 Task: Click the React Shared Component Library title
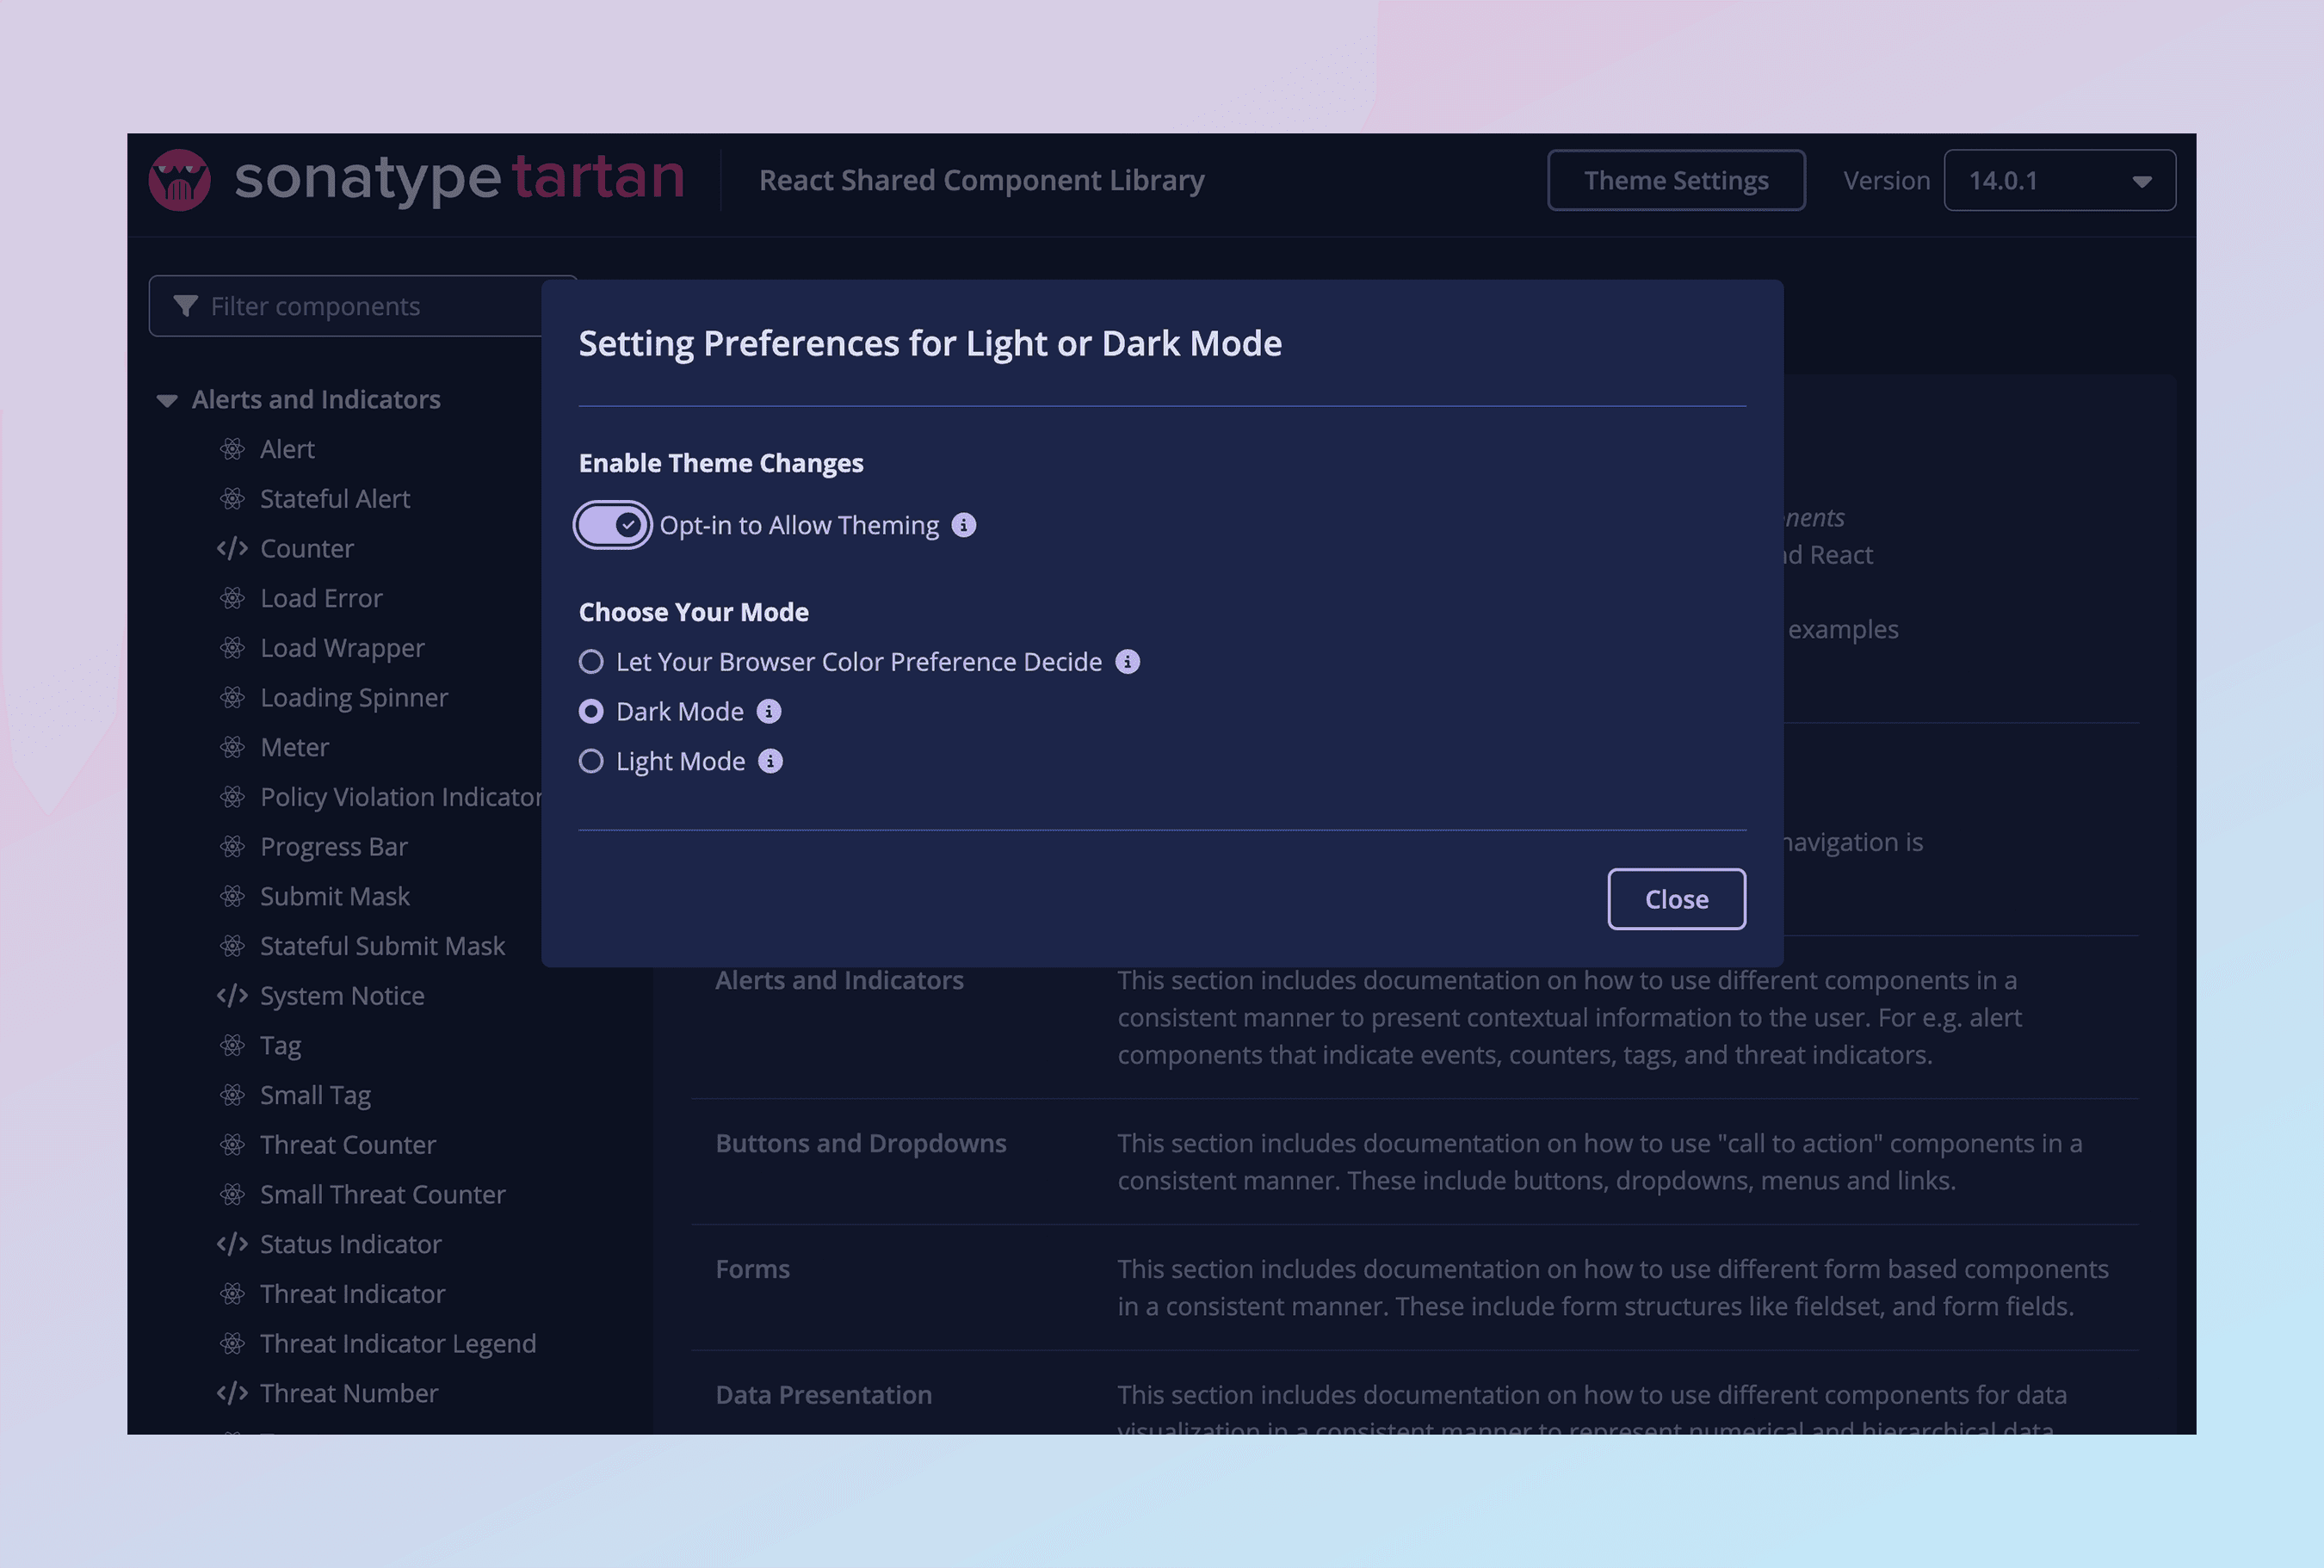[981, 180]
